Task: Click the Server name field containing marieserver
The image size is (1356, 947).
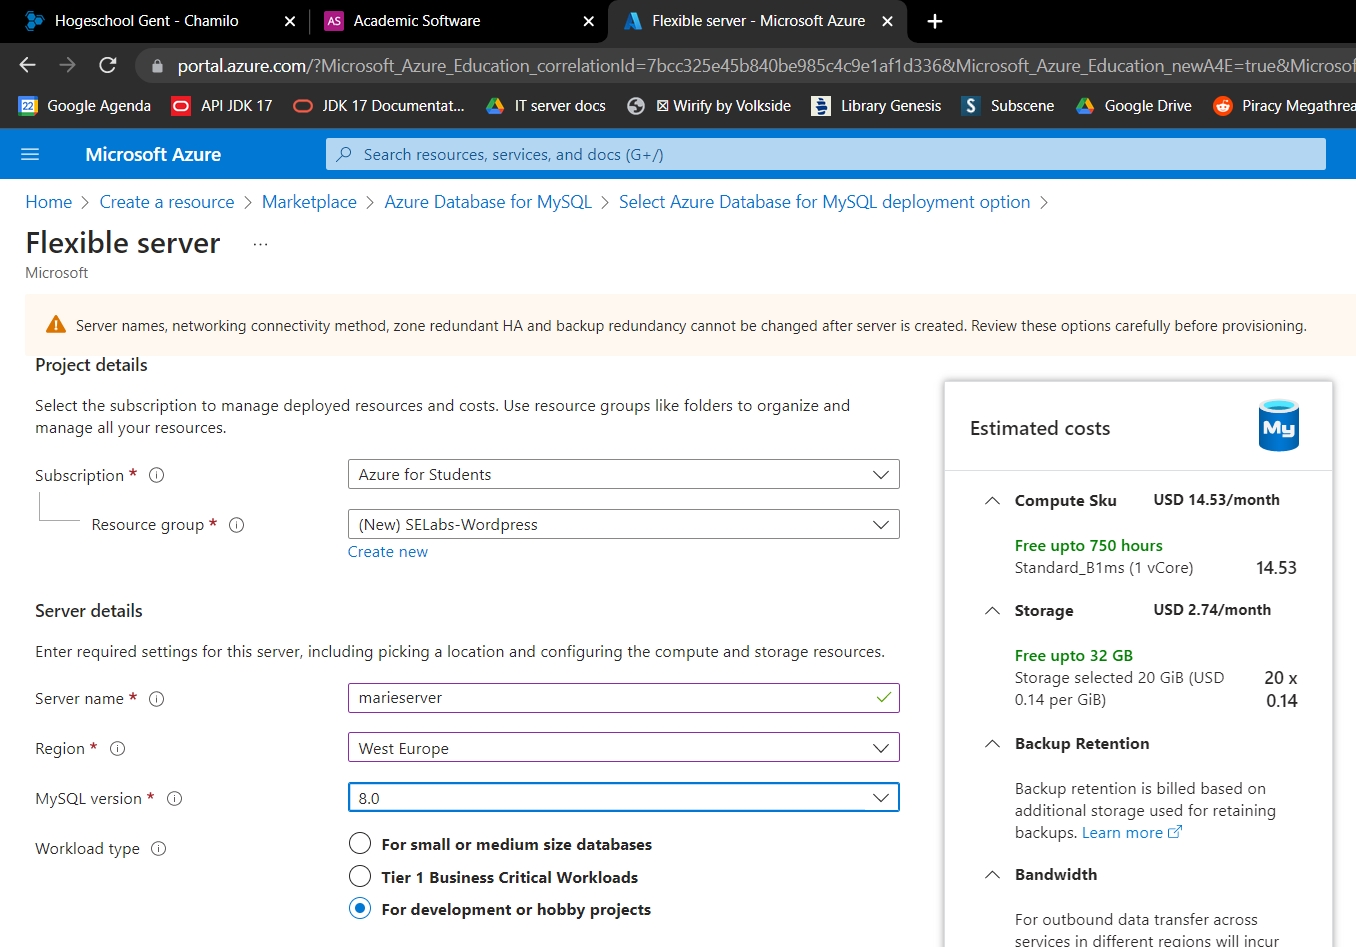Action: coord(624,698)
